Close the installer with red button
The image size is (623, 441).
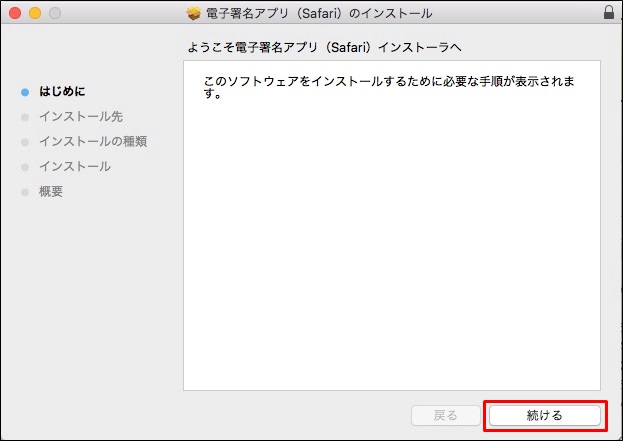point(15,13)
